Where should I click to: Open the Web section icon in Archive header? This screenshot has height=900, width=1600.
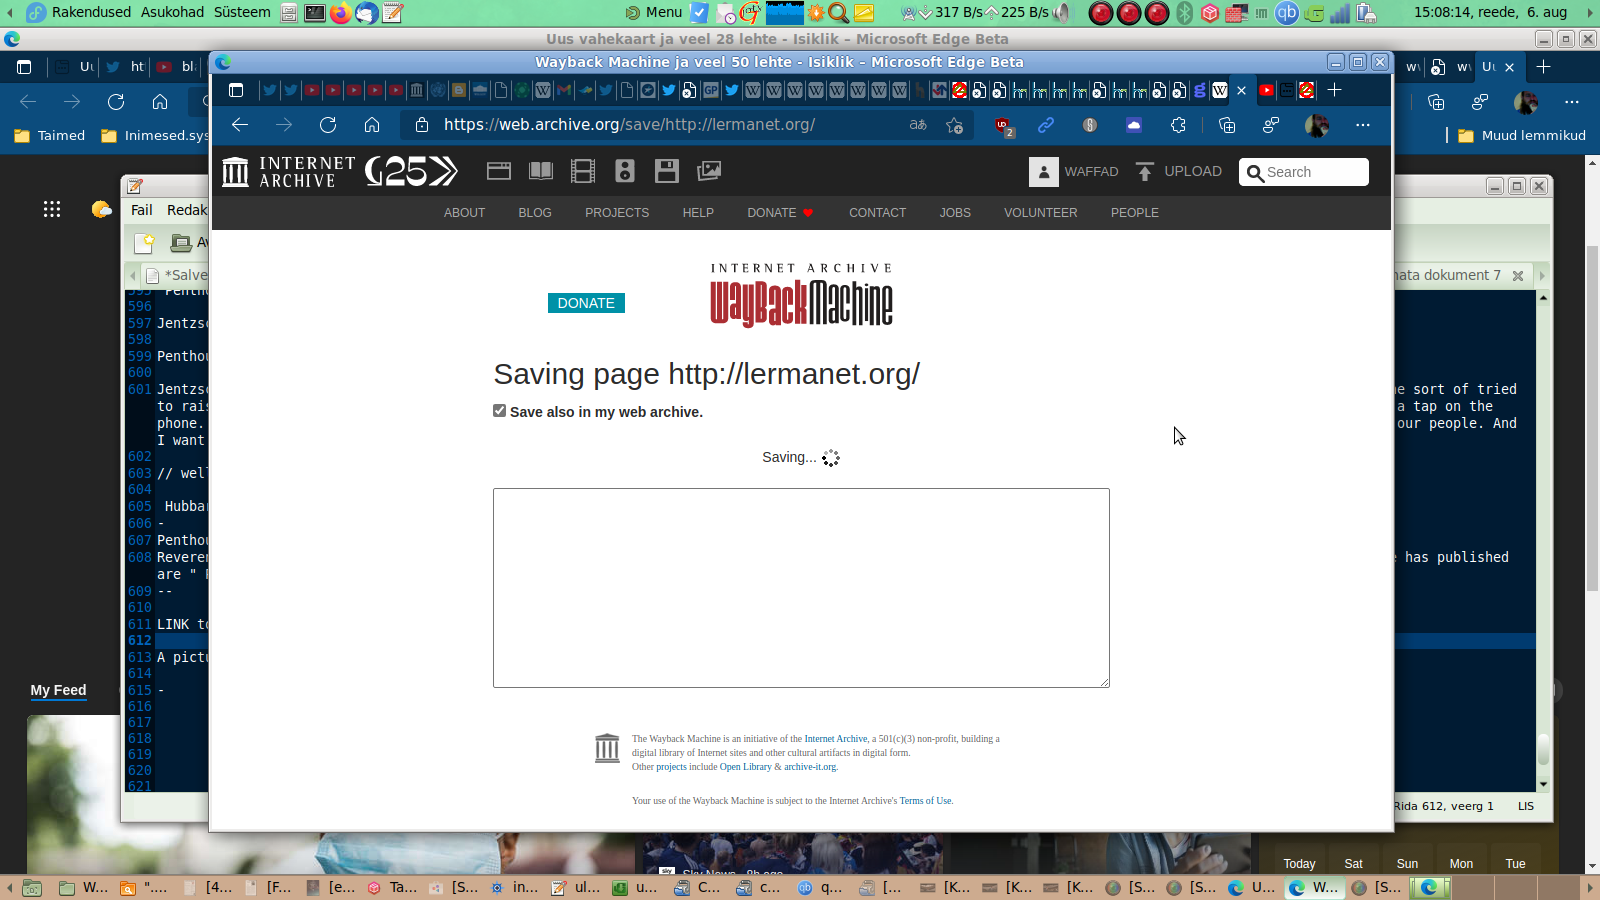[x=499, y=171]
